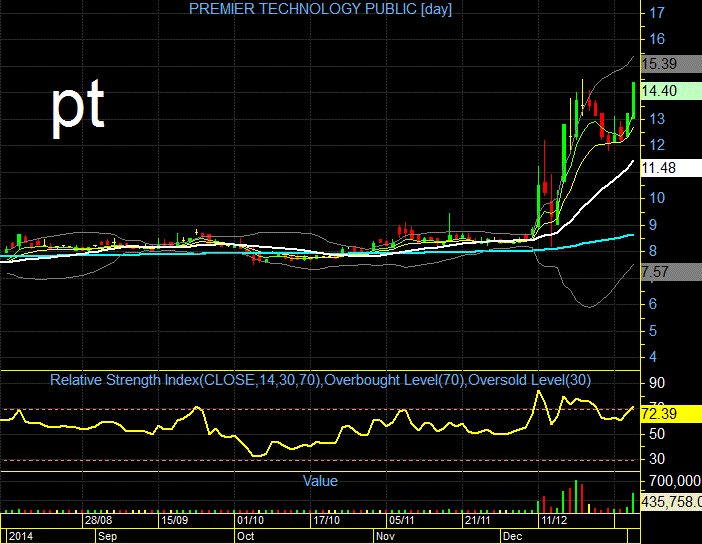This screenshot has width=702, height=544.
Task: Click price axis label 6
Action: [x=653, y=304]
